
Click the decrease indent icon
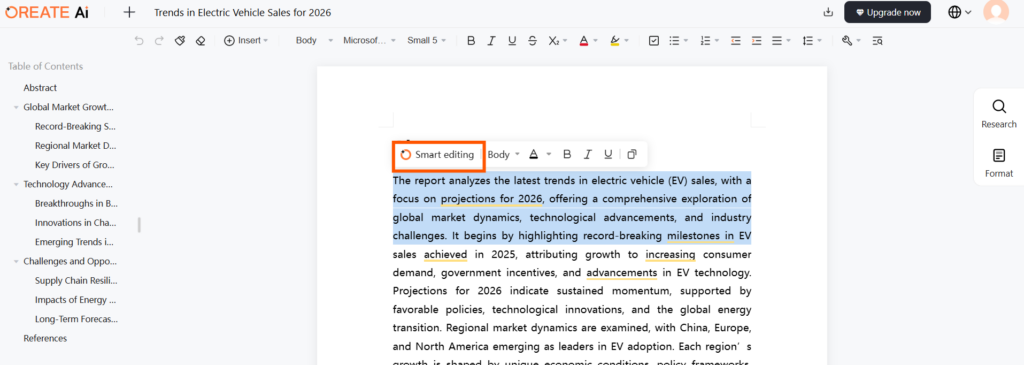pyautogui.click(x=735, y=40)
